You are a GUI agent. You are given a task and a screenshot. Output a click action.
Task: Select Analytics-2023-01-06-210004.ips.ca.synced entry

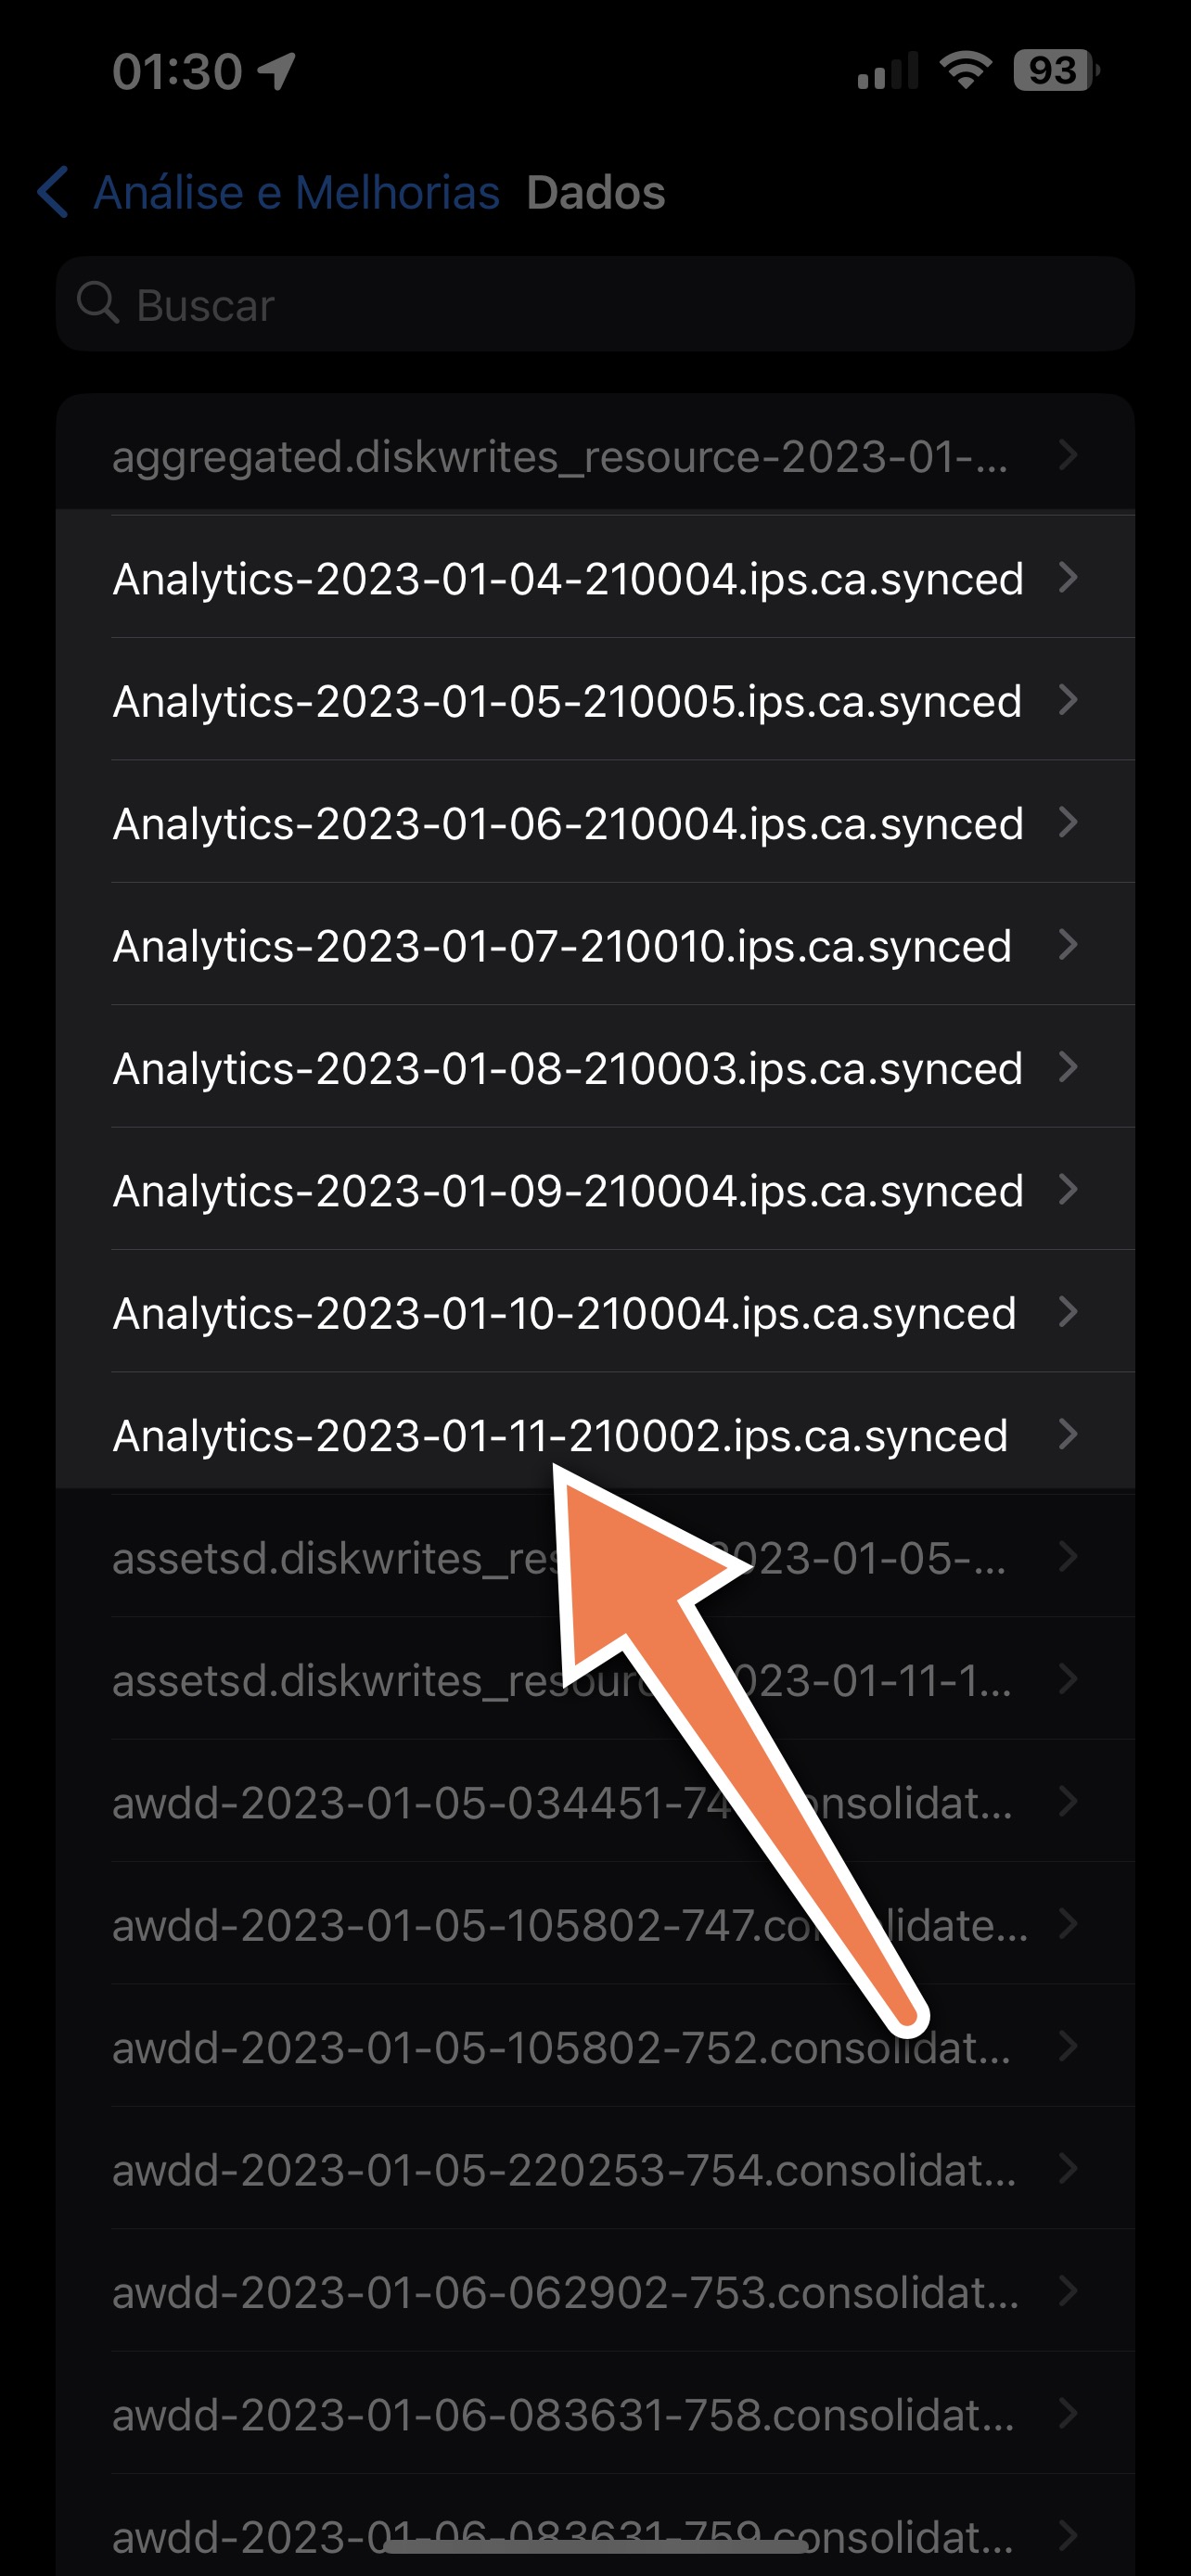pos(568,824)
